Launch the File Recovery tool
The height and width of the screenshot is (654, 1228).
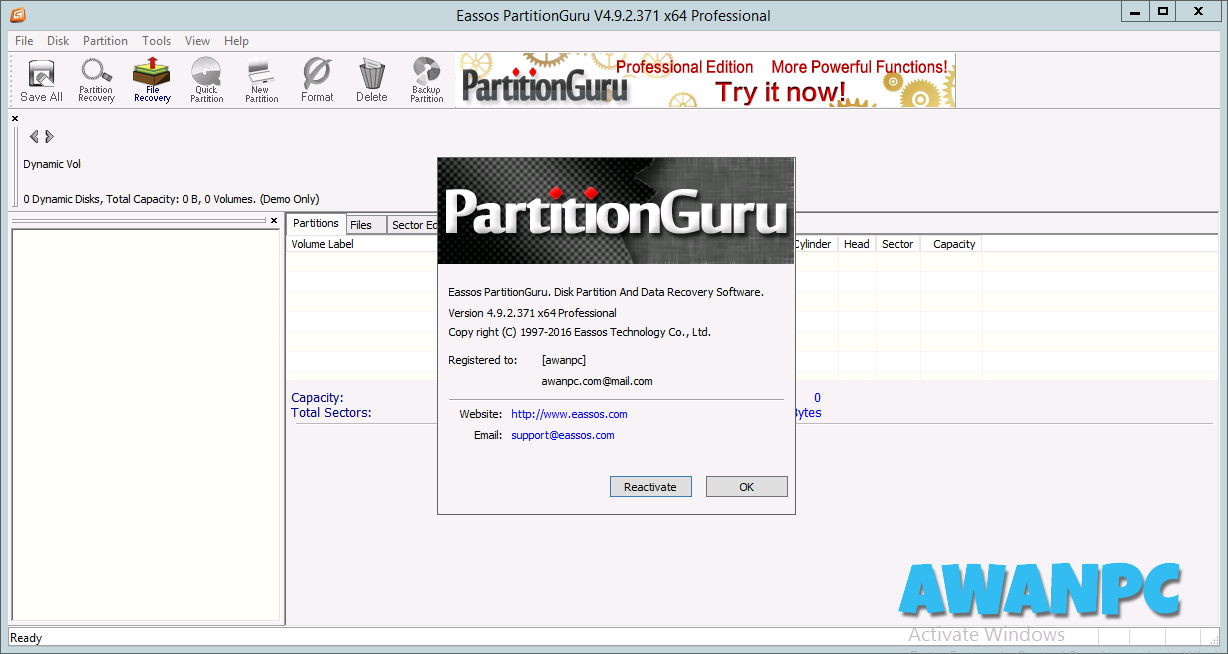click(x=152, y=80)
